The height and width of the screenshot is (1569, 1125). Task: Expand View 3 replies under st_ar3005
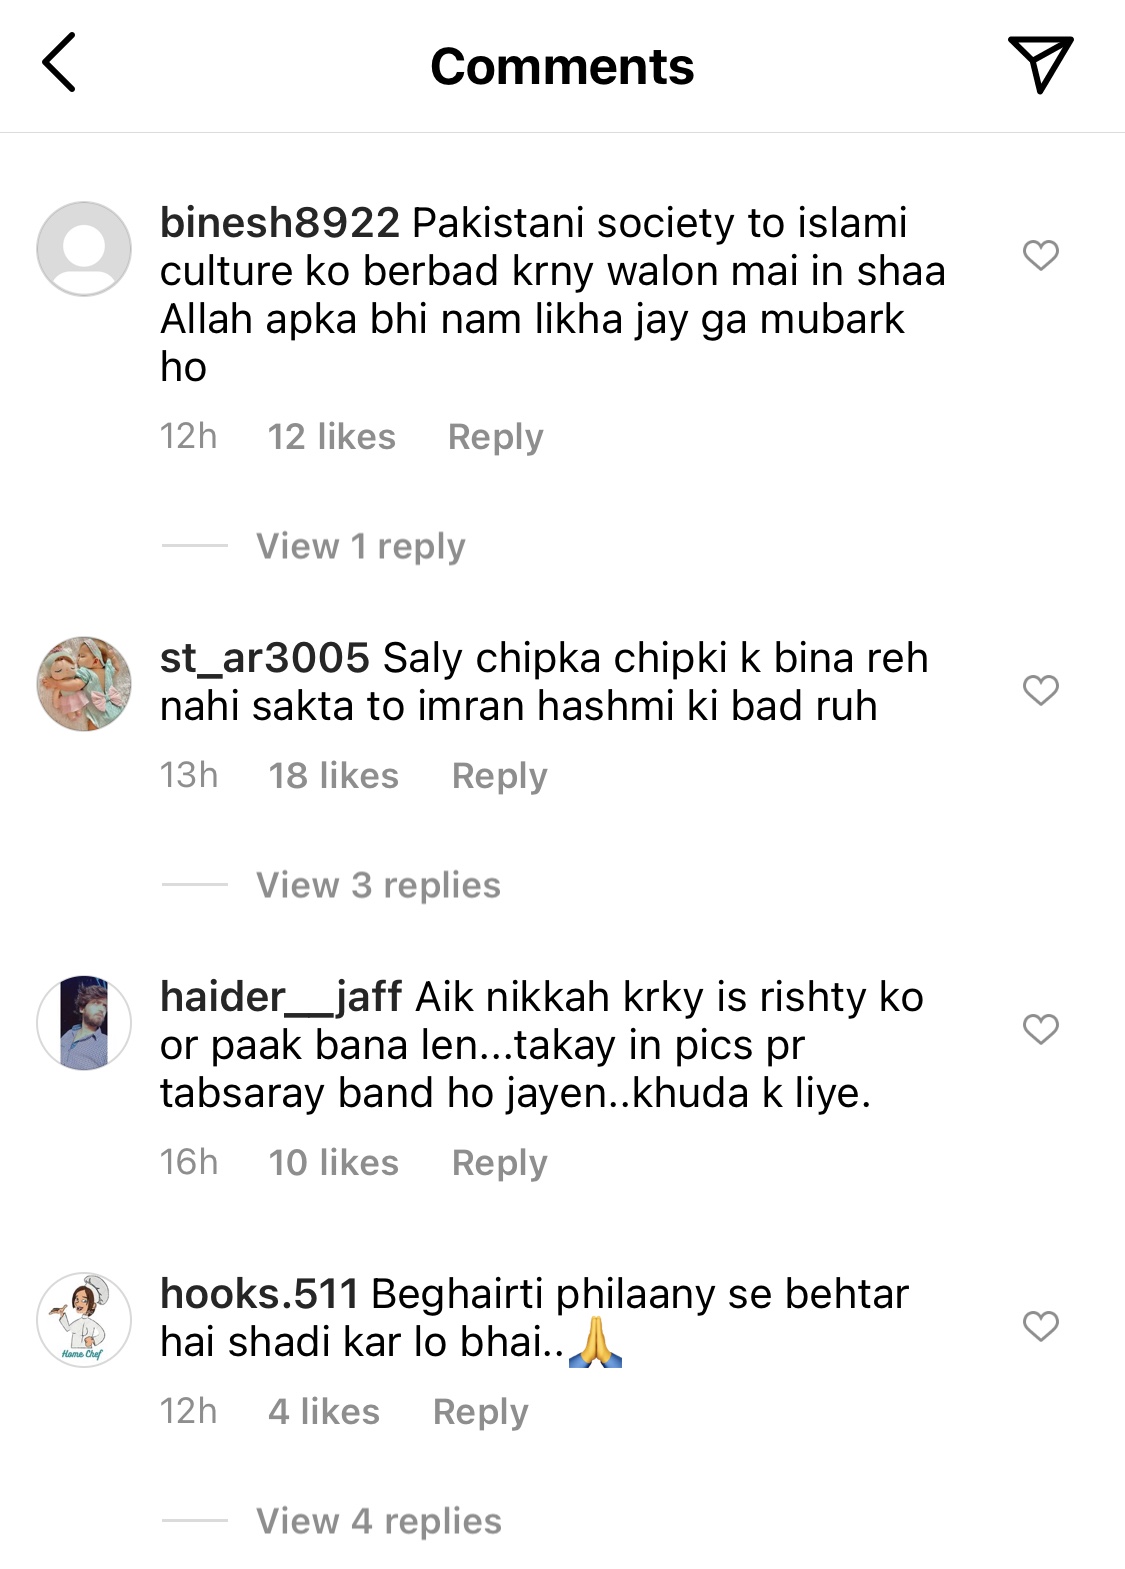click(378, 885)
